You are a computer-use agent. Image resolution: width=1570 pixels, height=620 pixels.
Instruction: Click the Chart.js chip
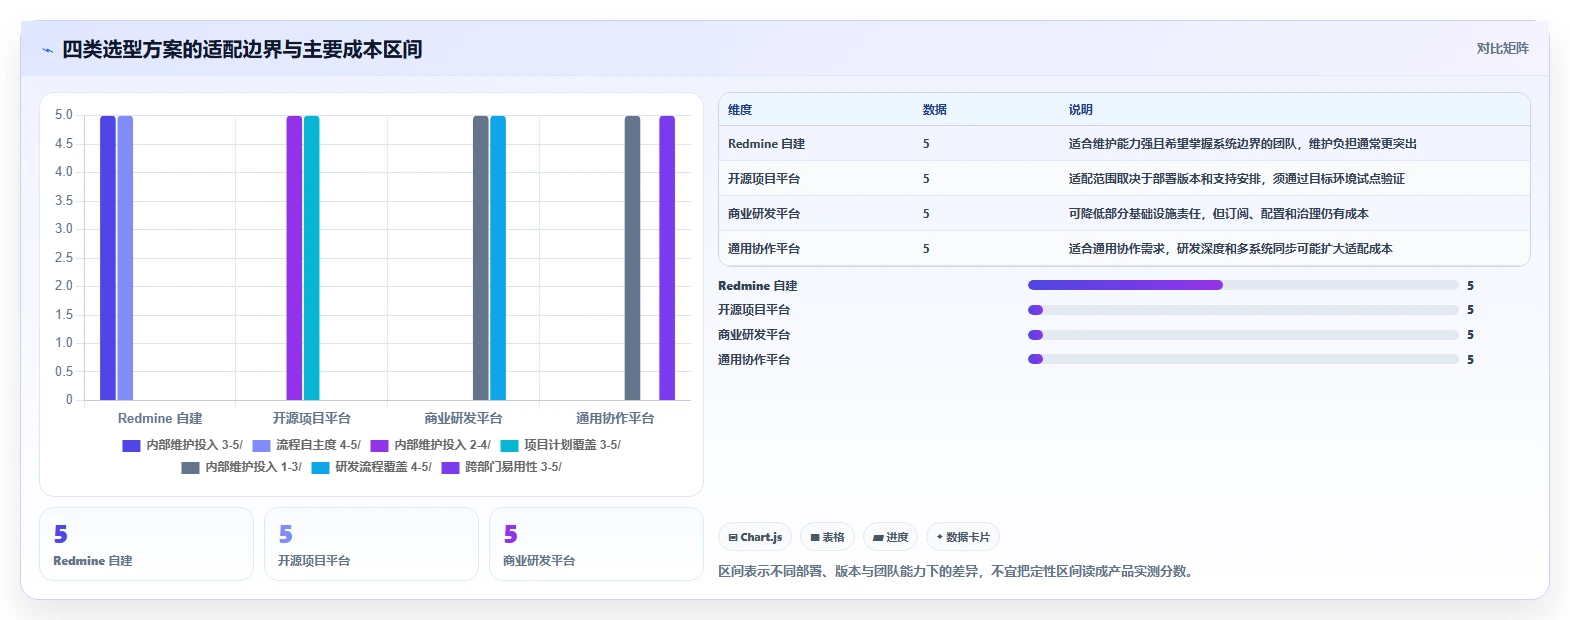[755, 537]
